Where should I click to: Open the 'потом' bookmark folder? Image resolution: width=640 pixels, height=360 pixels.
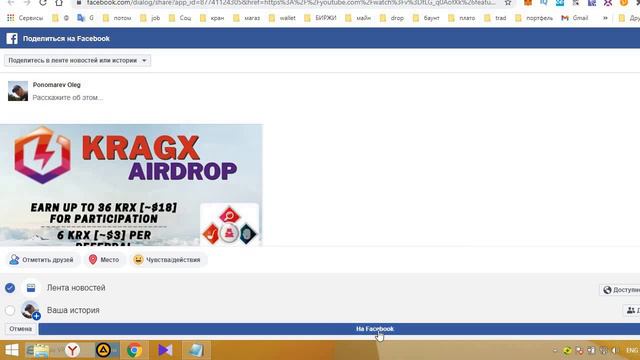click(x=117, y=18)
